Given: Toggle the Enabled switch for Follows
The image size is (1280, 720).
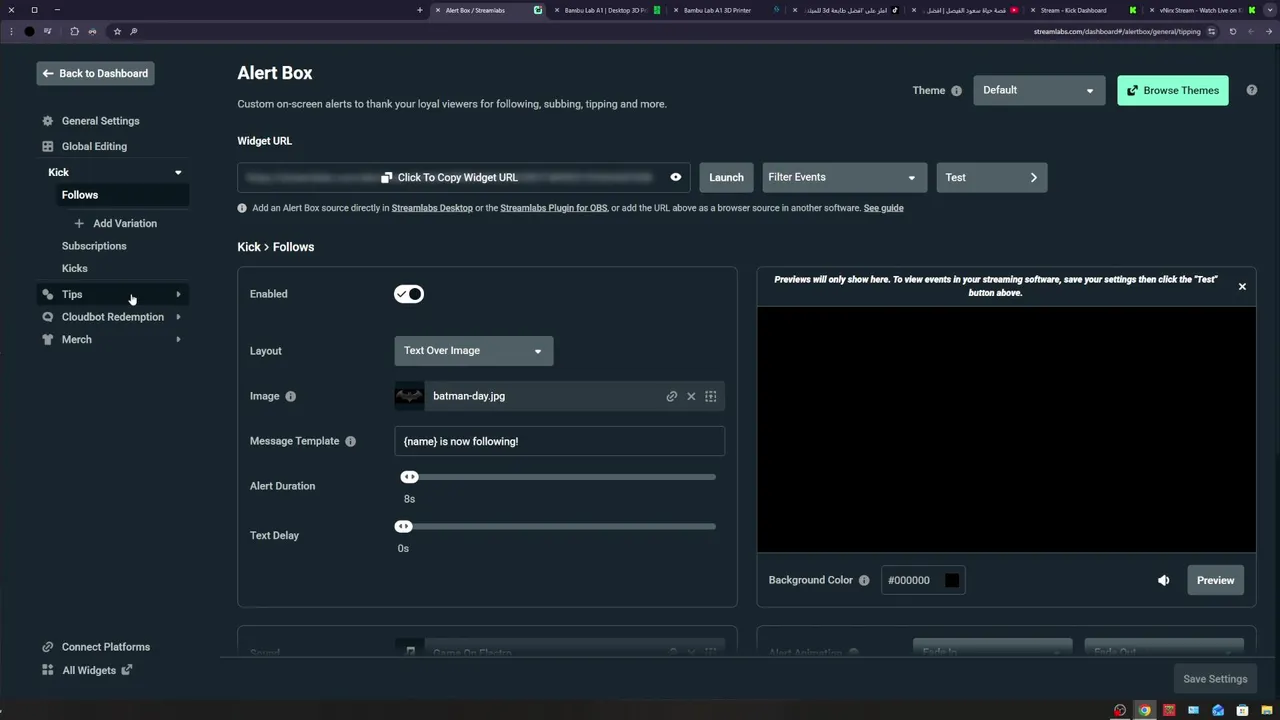Looking at the screenshot, I should 409,294.
